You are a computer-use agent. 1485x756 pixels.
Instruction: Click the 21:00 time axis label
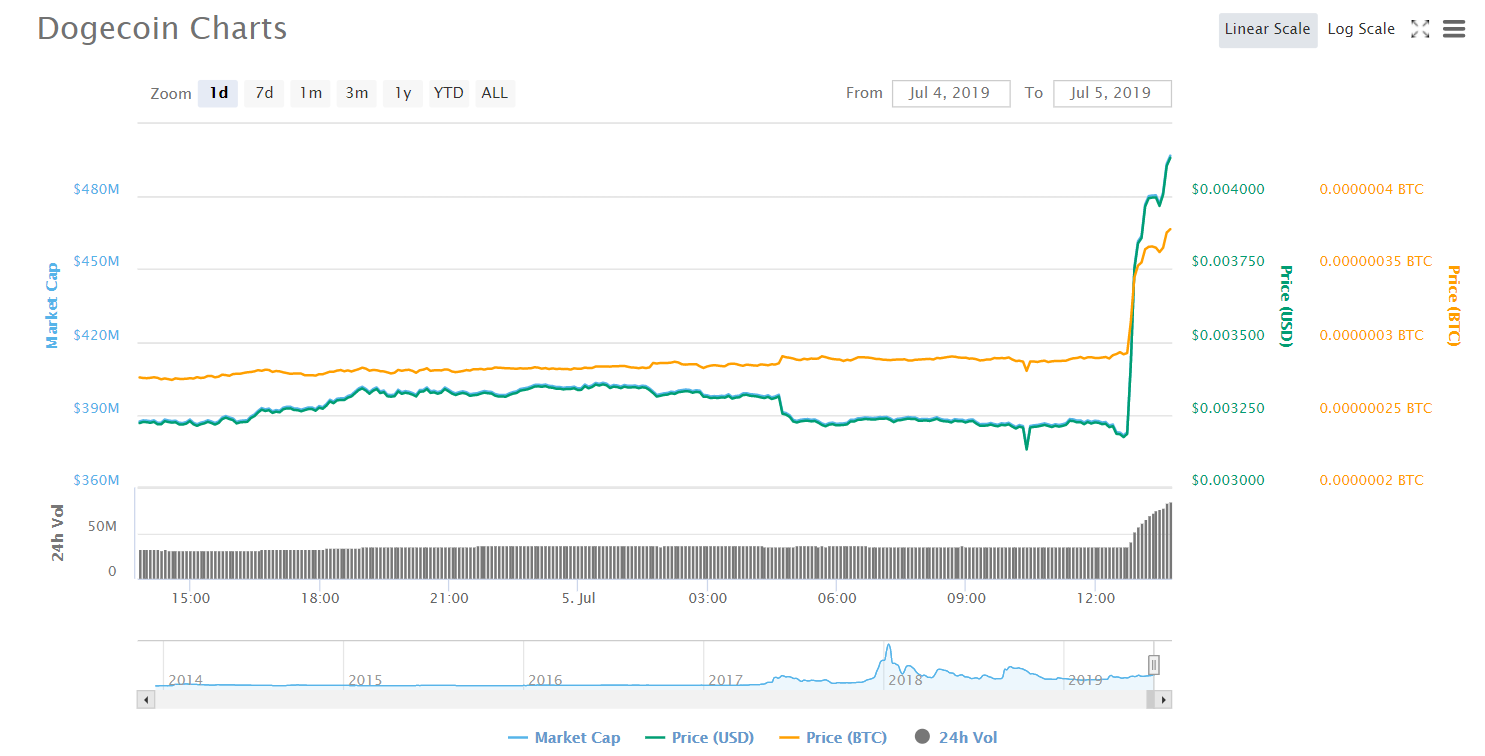pyautogui.click(x=449, y=598)
